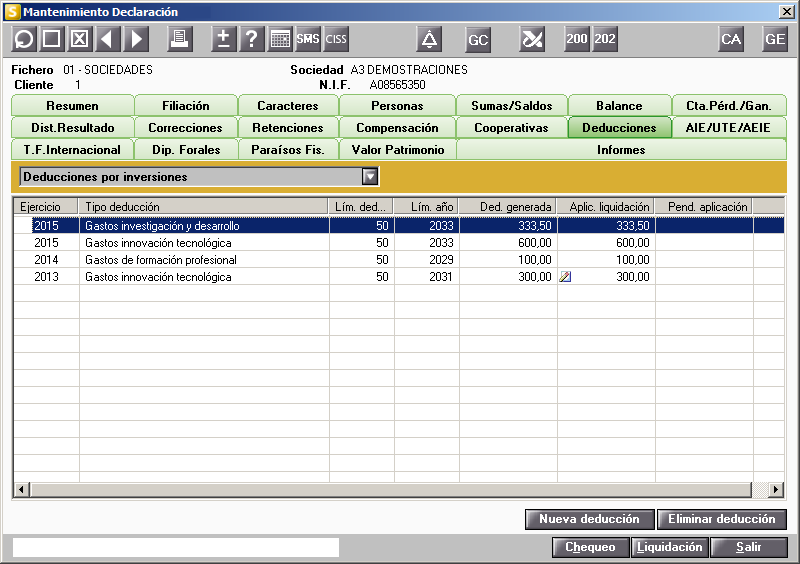Click edit pencil icon in 2013 row
This screenshot has height=564, width=800.
(565, 277)
